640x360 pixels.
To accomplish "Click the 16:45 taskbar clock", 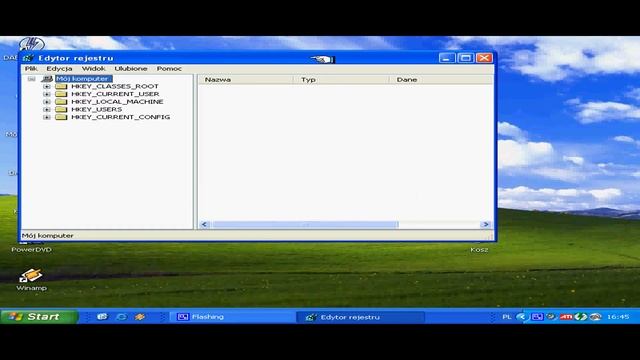I will [x=618, y=317].
